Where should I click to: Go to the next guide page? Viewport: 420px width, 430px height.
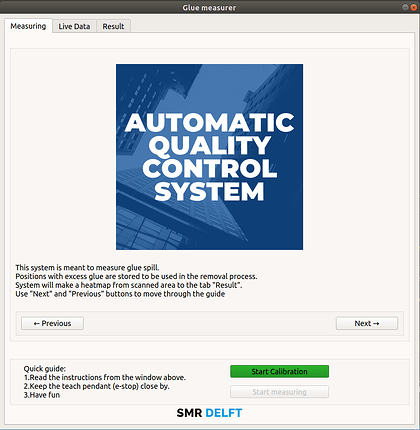pos(367,323)
